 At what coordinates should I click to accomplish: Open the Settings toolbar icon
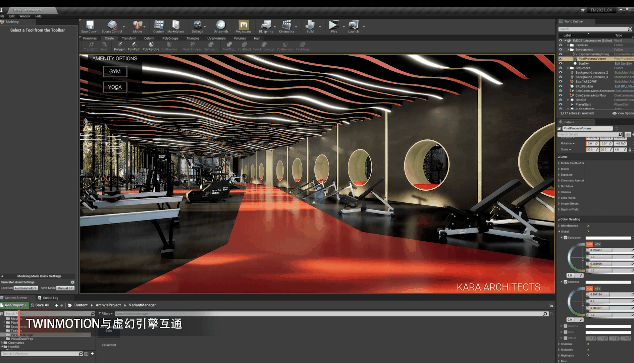197,25
